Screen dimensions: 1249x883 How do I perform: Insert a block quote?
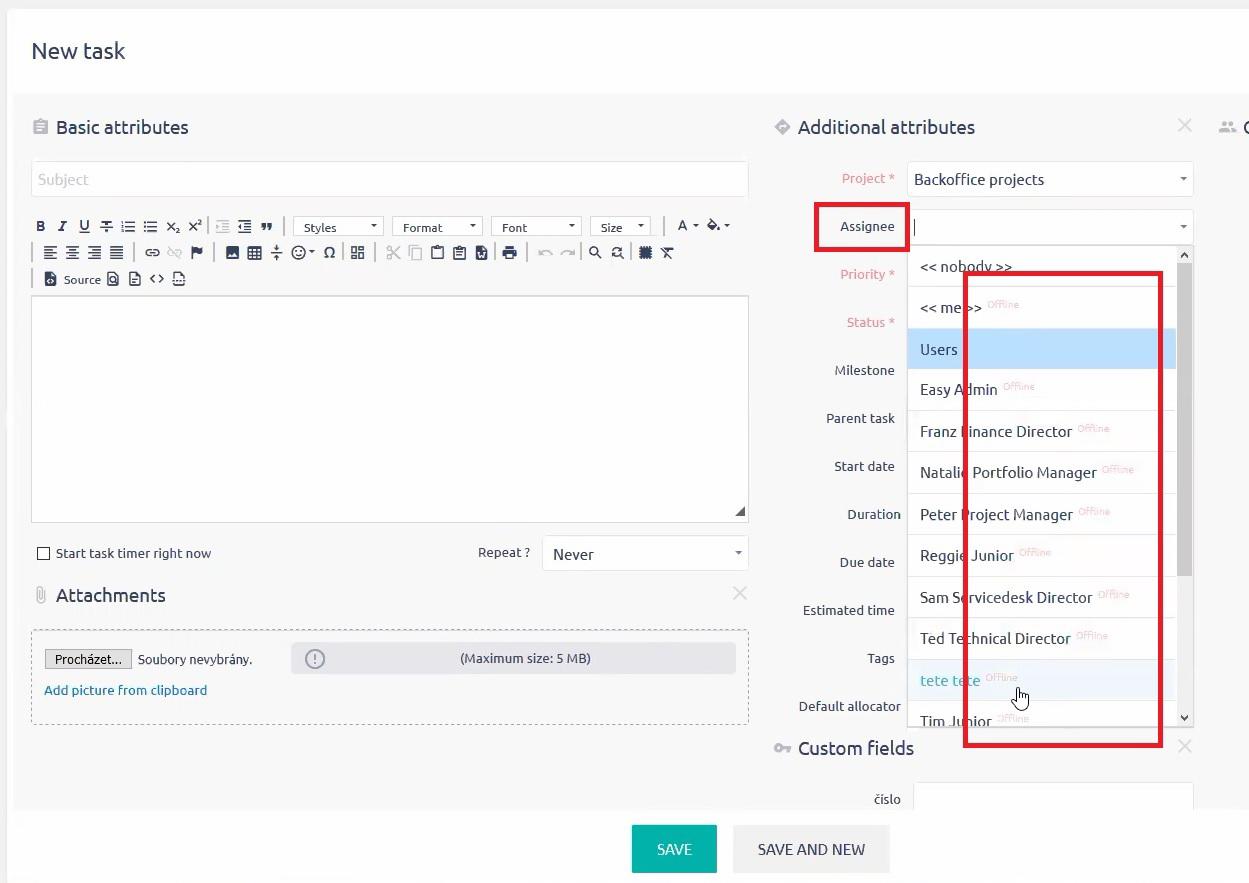(267, 226)
